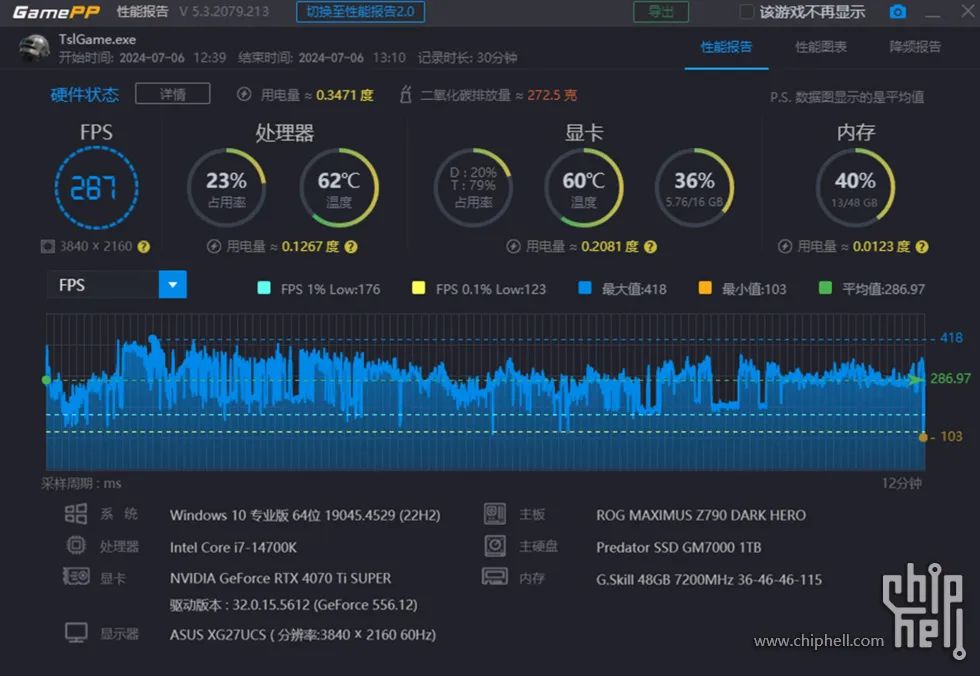Click the GamePP logo
Viewport: 980px width, 676px height.
pos(56,12)
